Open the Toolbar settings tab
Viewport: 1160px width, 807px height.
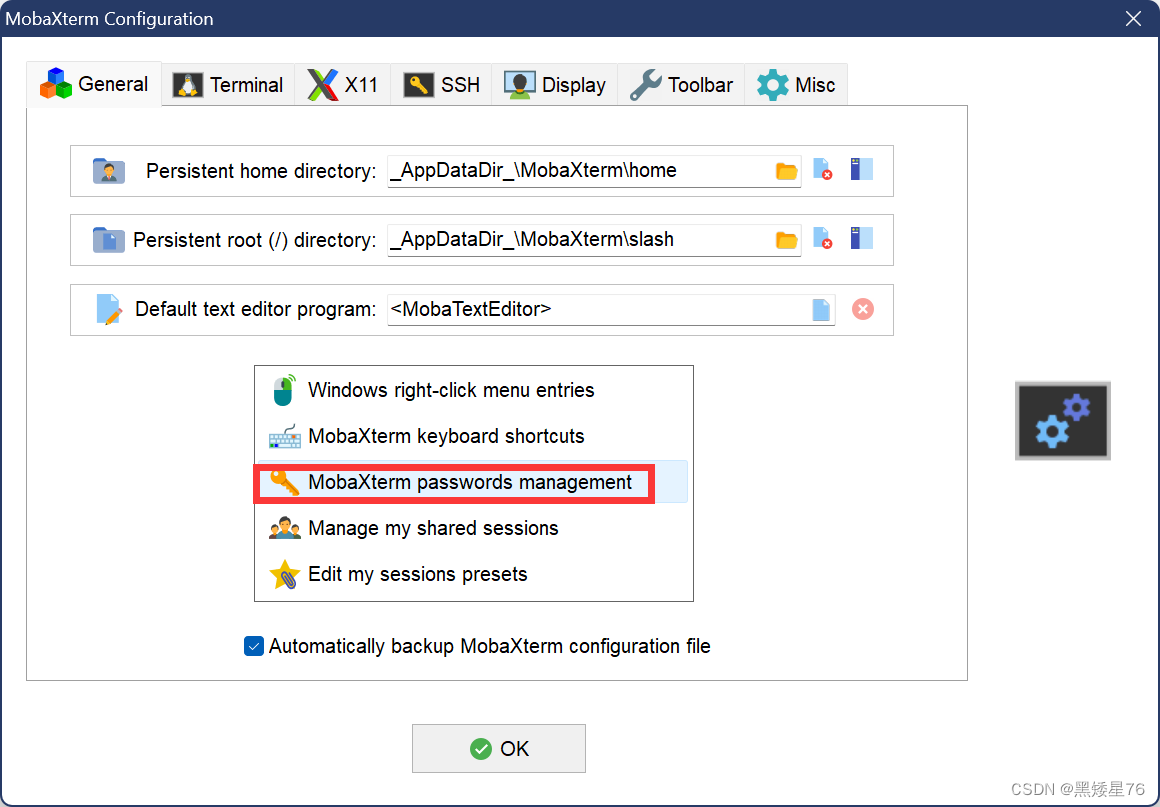click(x=681, y=85)
